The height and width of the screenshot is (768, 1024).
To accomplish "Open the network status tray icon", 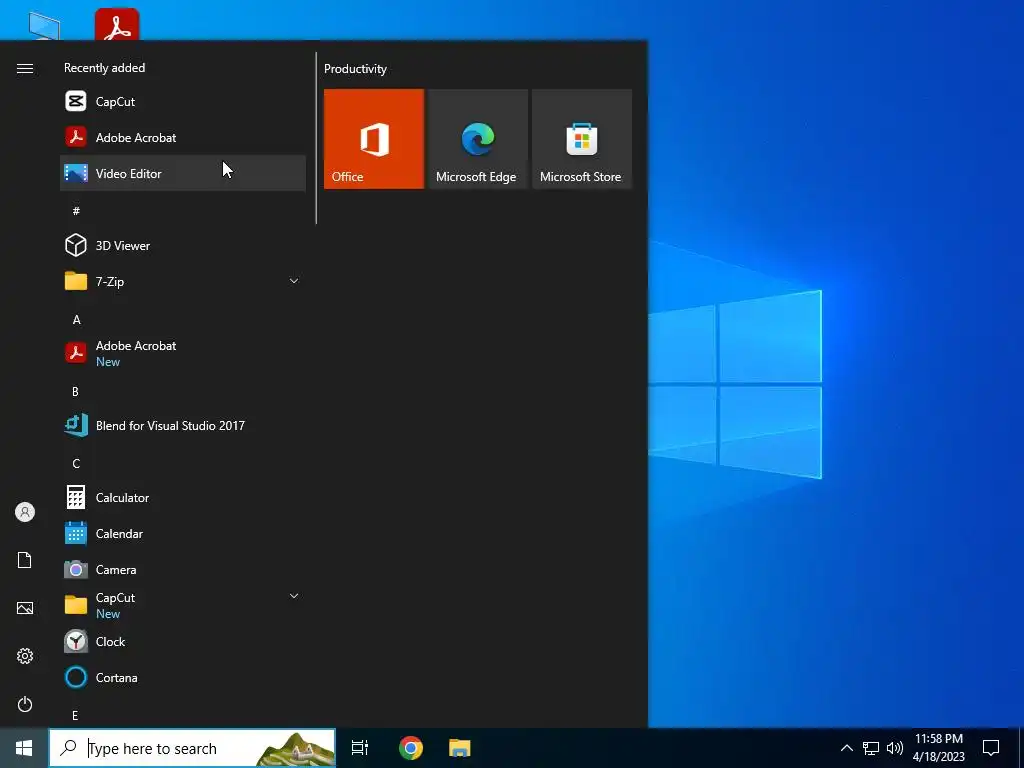I will 871,748.
